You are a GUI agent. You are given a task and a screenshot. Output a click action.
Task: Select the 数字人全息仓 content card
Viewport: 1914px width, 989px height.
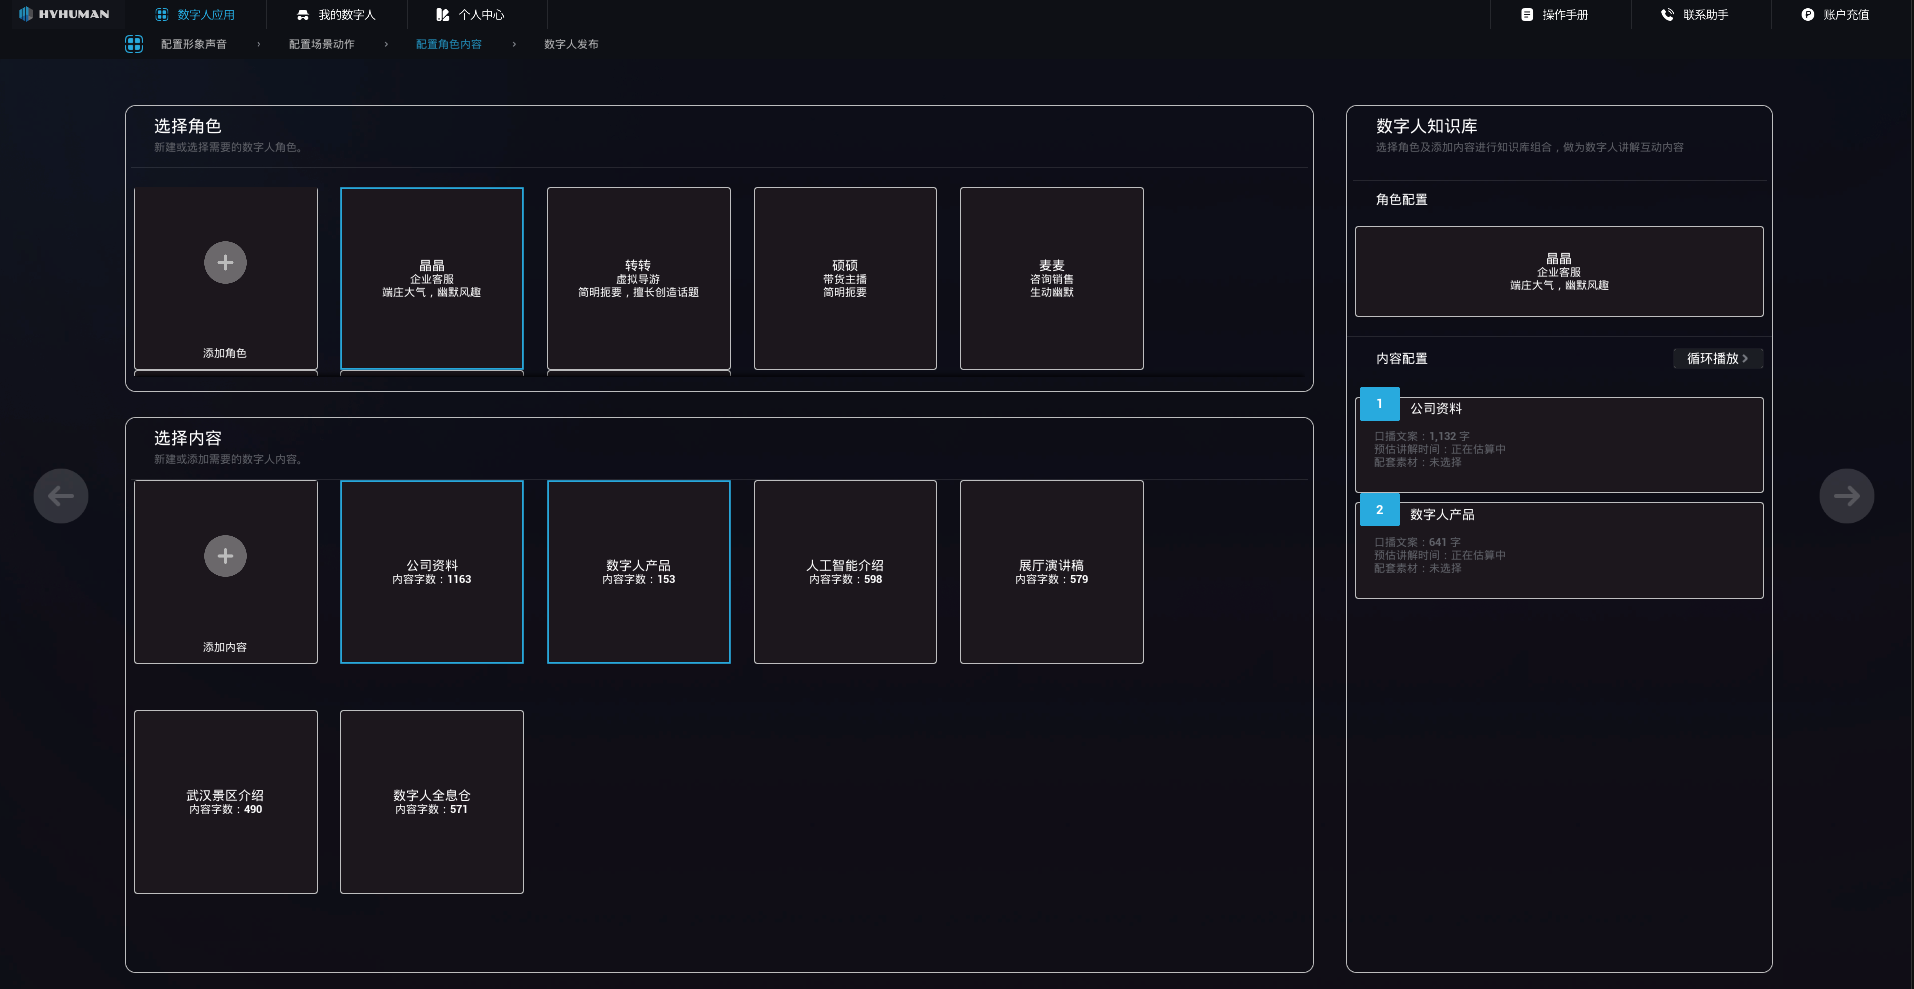pyautogui.click(x=432, y=802)
